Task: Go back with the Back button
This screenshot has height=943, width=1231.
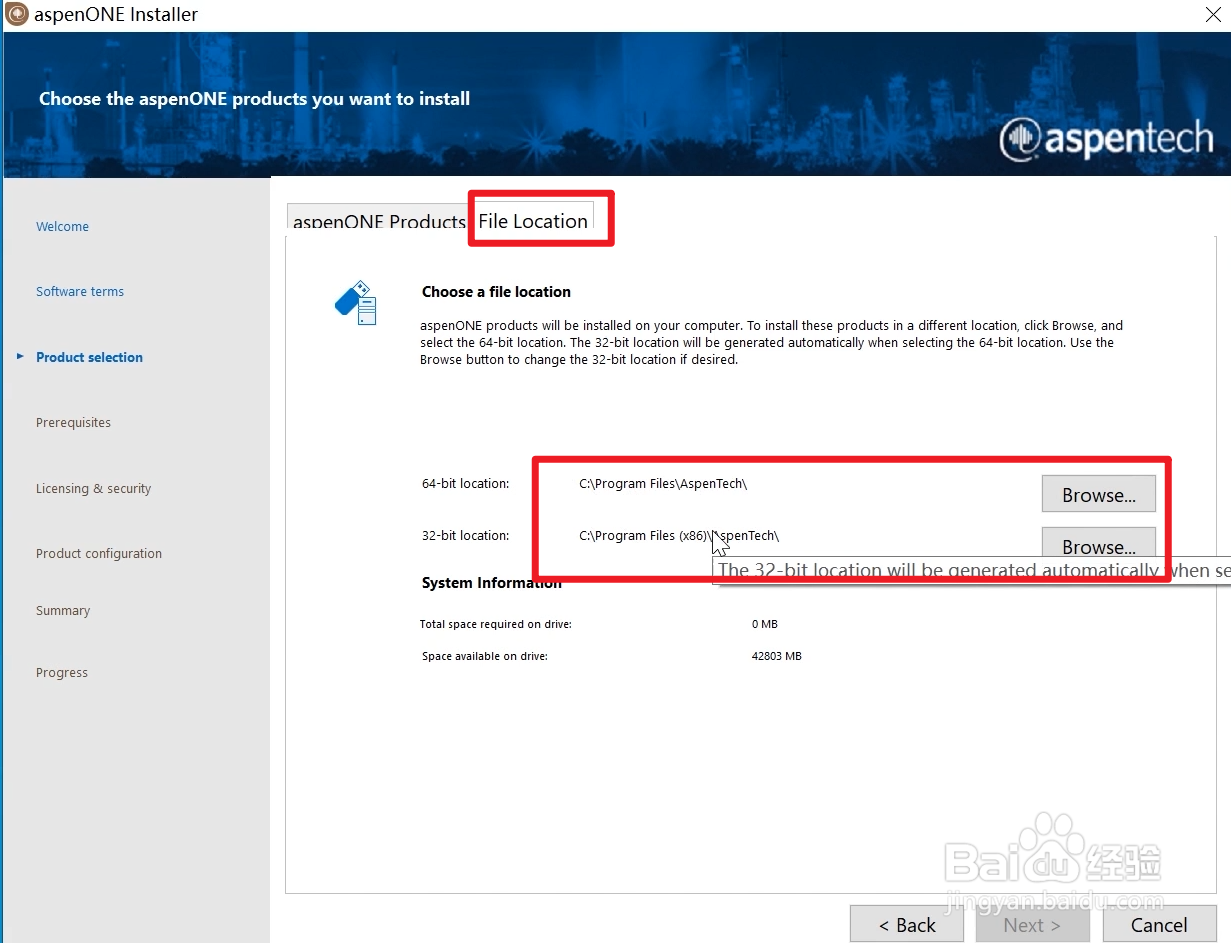Action: (907, 924)
